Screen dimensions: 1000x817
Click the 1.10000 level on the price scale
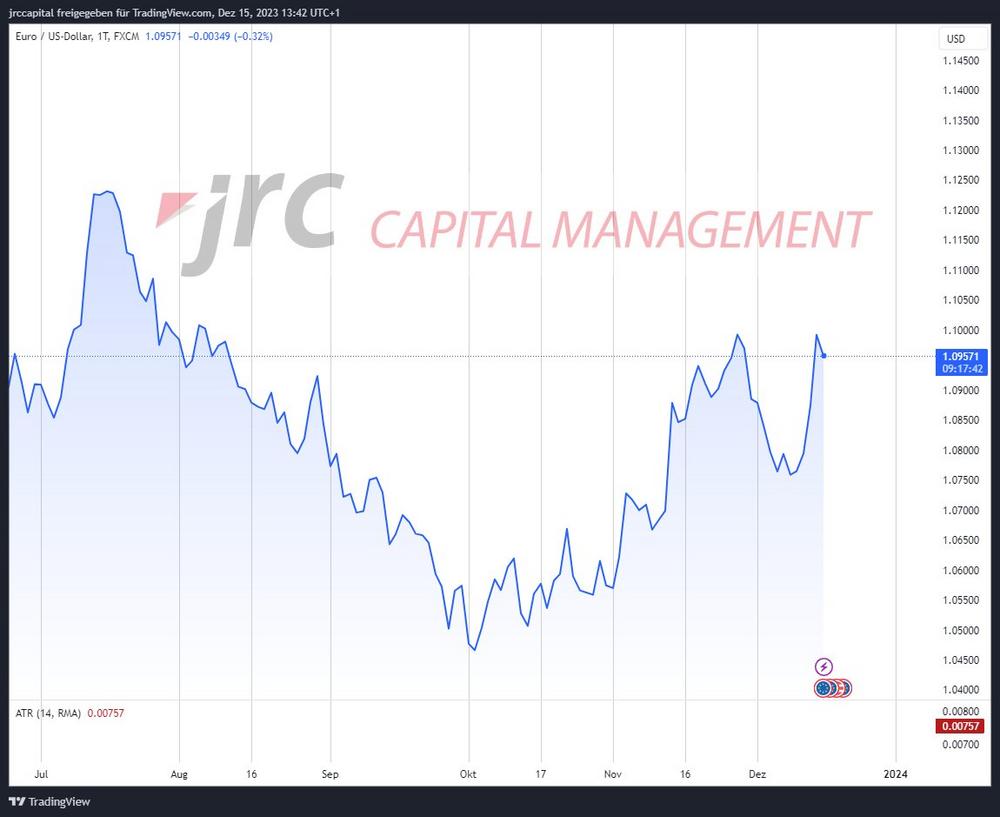click(x=960, y=330)
